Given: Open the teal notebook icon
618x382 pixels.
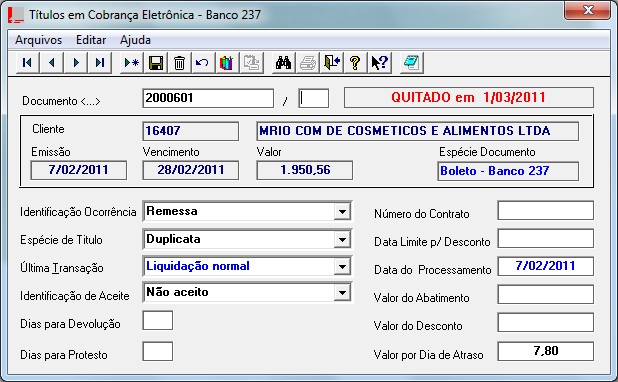Looking at the screenshot, I should coord(411,63).
